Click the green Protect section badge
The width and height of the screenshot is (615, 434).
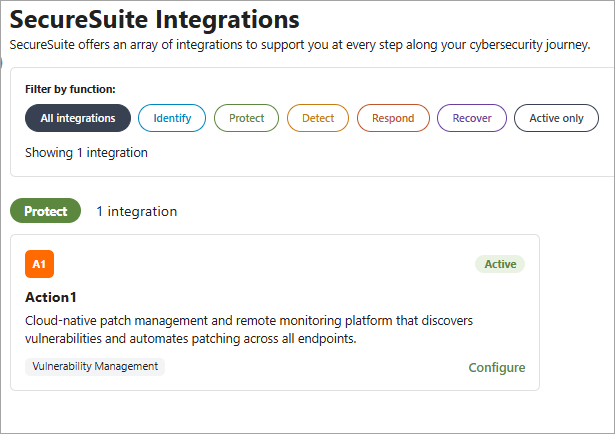45,211
